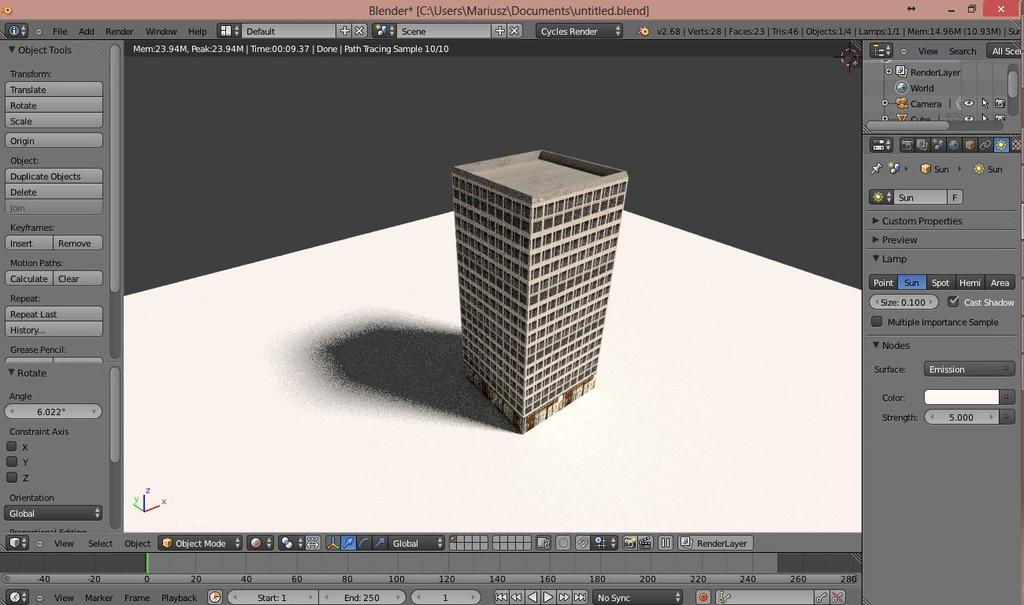Switch lamp type to Spot
This screenshot has height=605, width=1024.
click(x=940, y=282)
